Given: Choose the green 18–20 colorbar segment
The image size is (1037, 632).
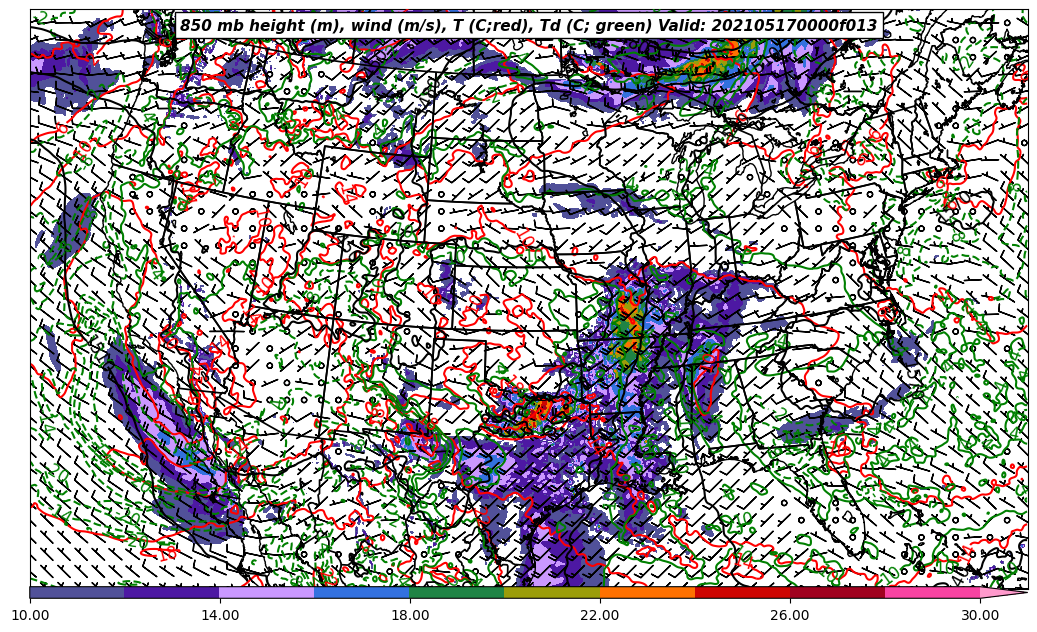Looking at the screenshot, I should (457, 592).
